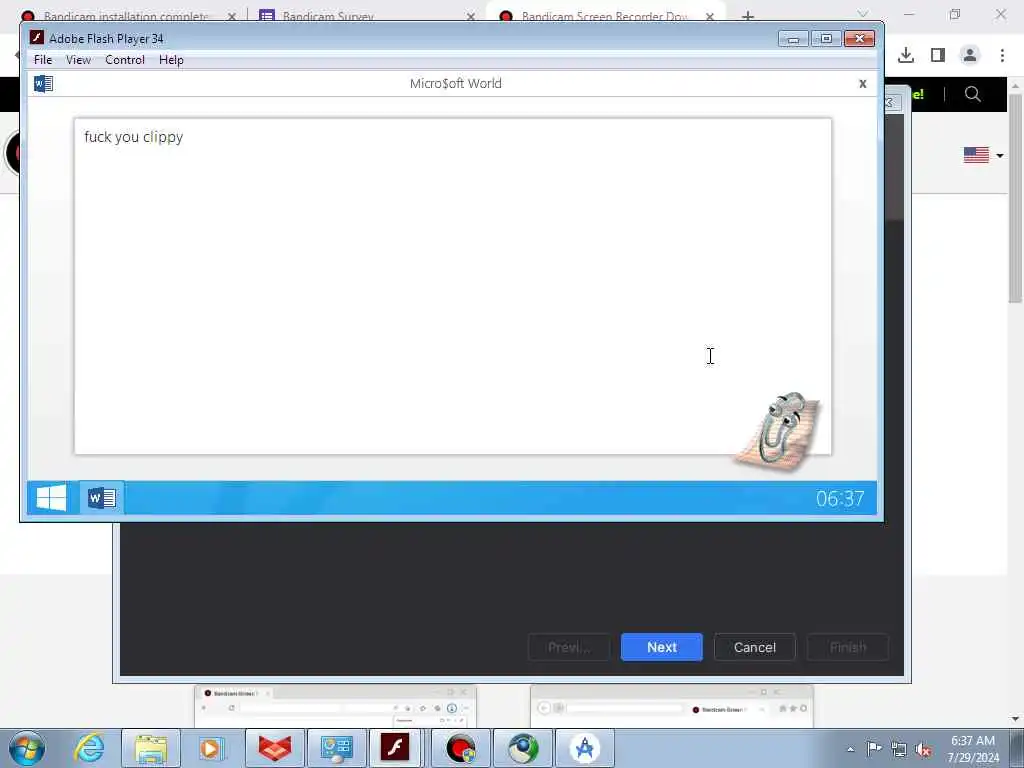
Task: Open the browser profile avatar
Action: coord(970,56)
